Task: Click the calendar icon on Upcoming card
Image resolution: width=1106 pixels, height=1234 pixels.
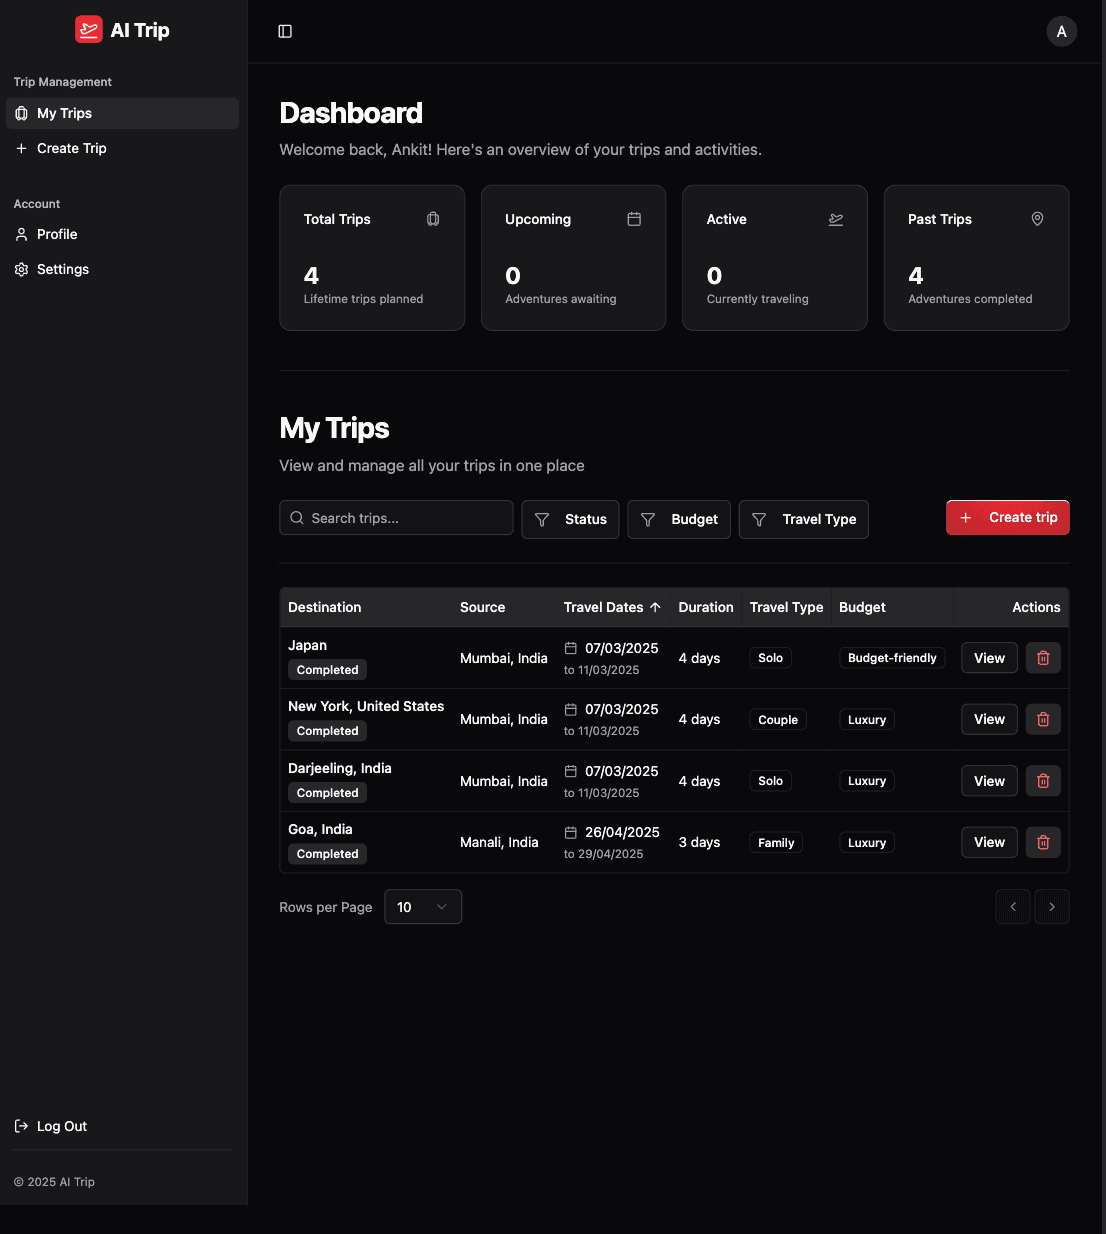Action: click(x=634, y=219)
